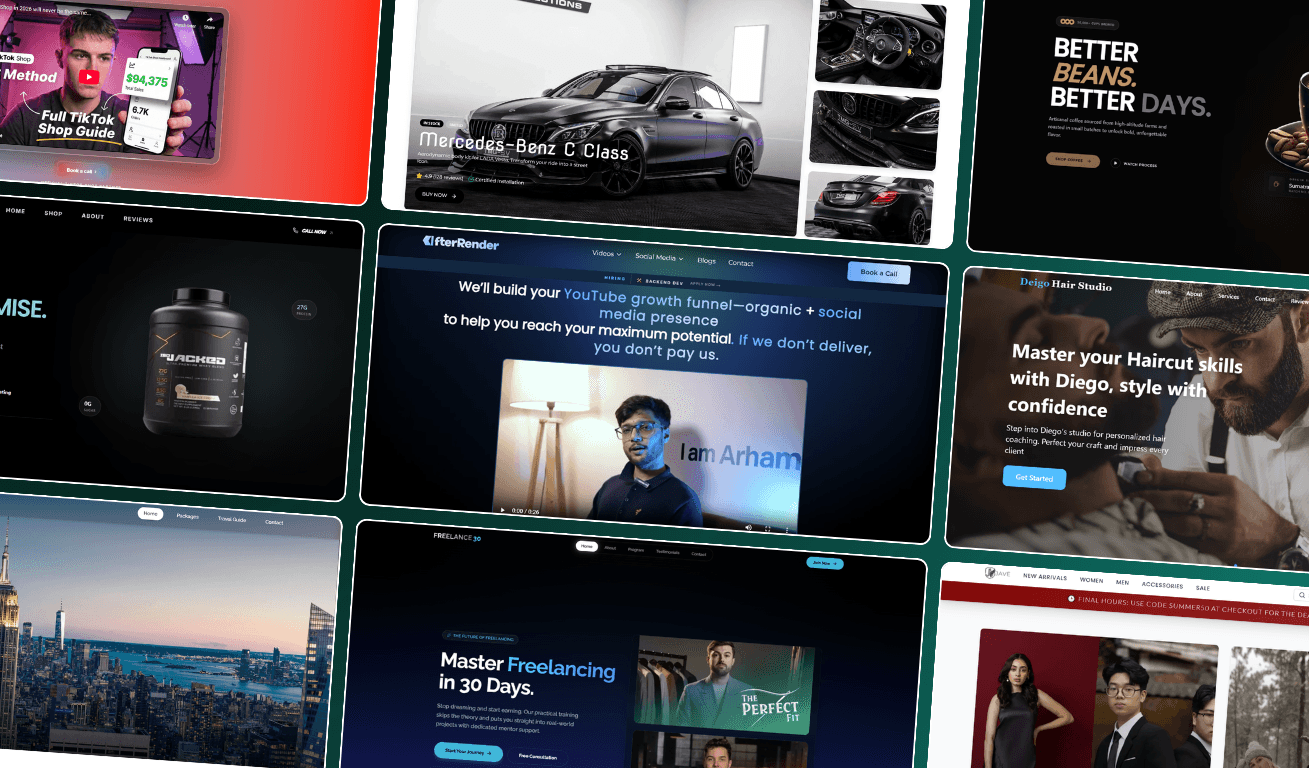The image size is (1309, 768).
Task: Click the blue Book a Call button
Action: [878, 273]
